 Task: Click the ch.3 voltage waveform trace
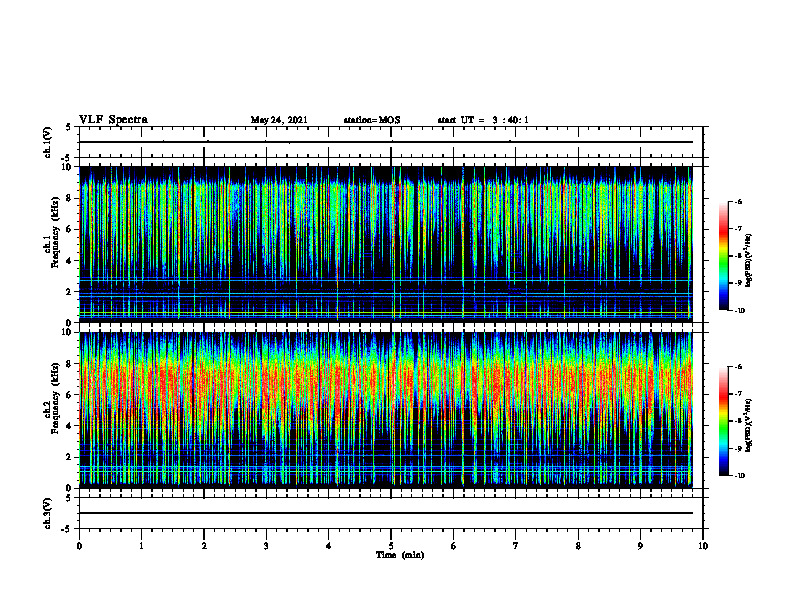tap(386, 513)
